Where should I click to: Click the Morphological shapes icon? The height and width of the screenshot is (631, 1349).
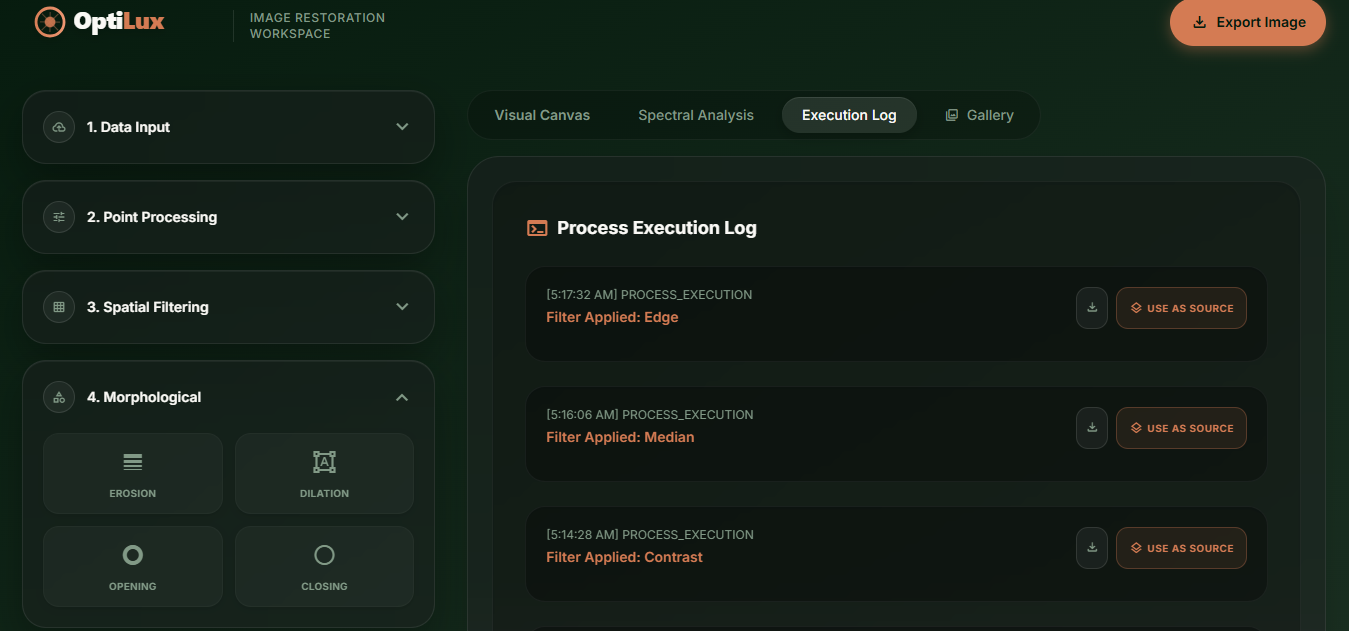tap(59, 397)
